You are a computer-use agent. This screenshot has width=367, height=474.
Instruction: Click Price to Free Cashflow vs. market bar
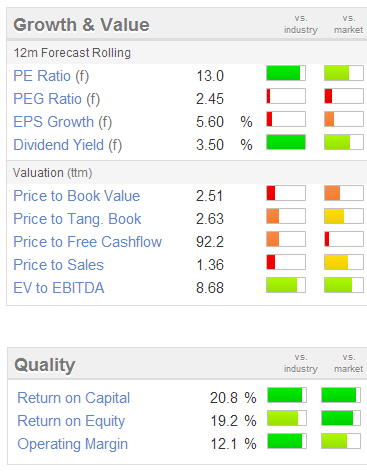click(x=344, y=239)
